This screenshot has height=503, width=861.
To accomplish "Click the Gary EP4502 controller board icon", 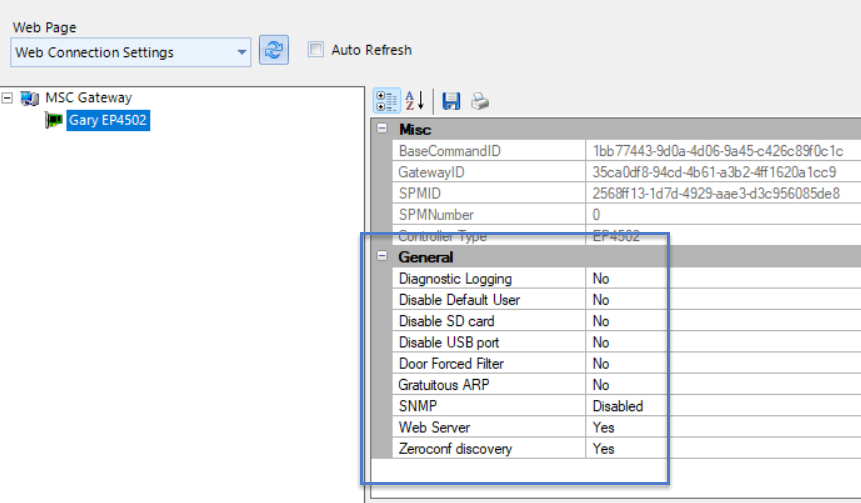I will [x=53, y=120].
